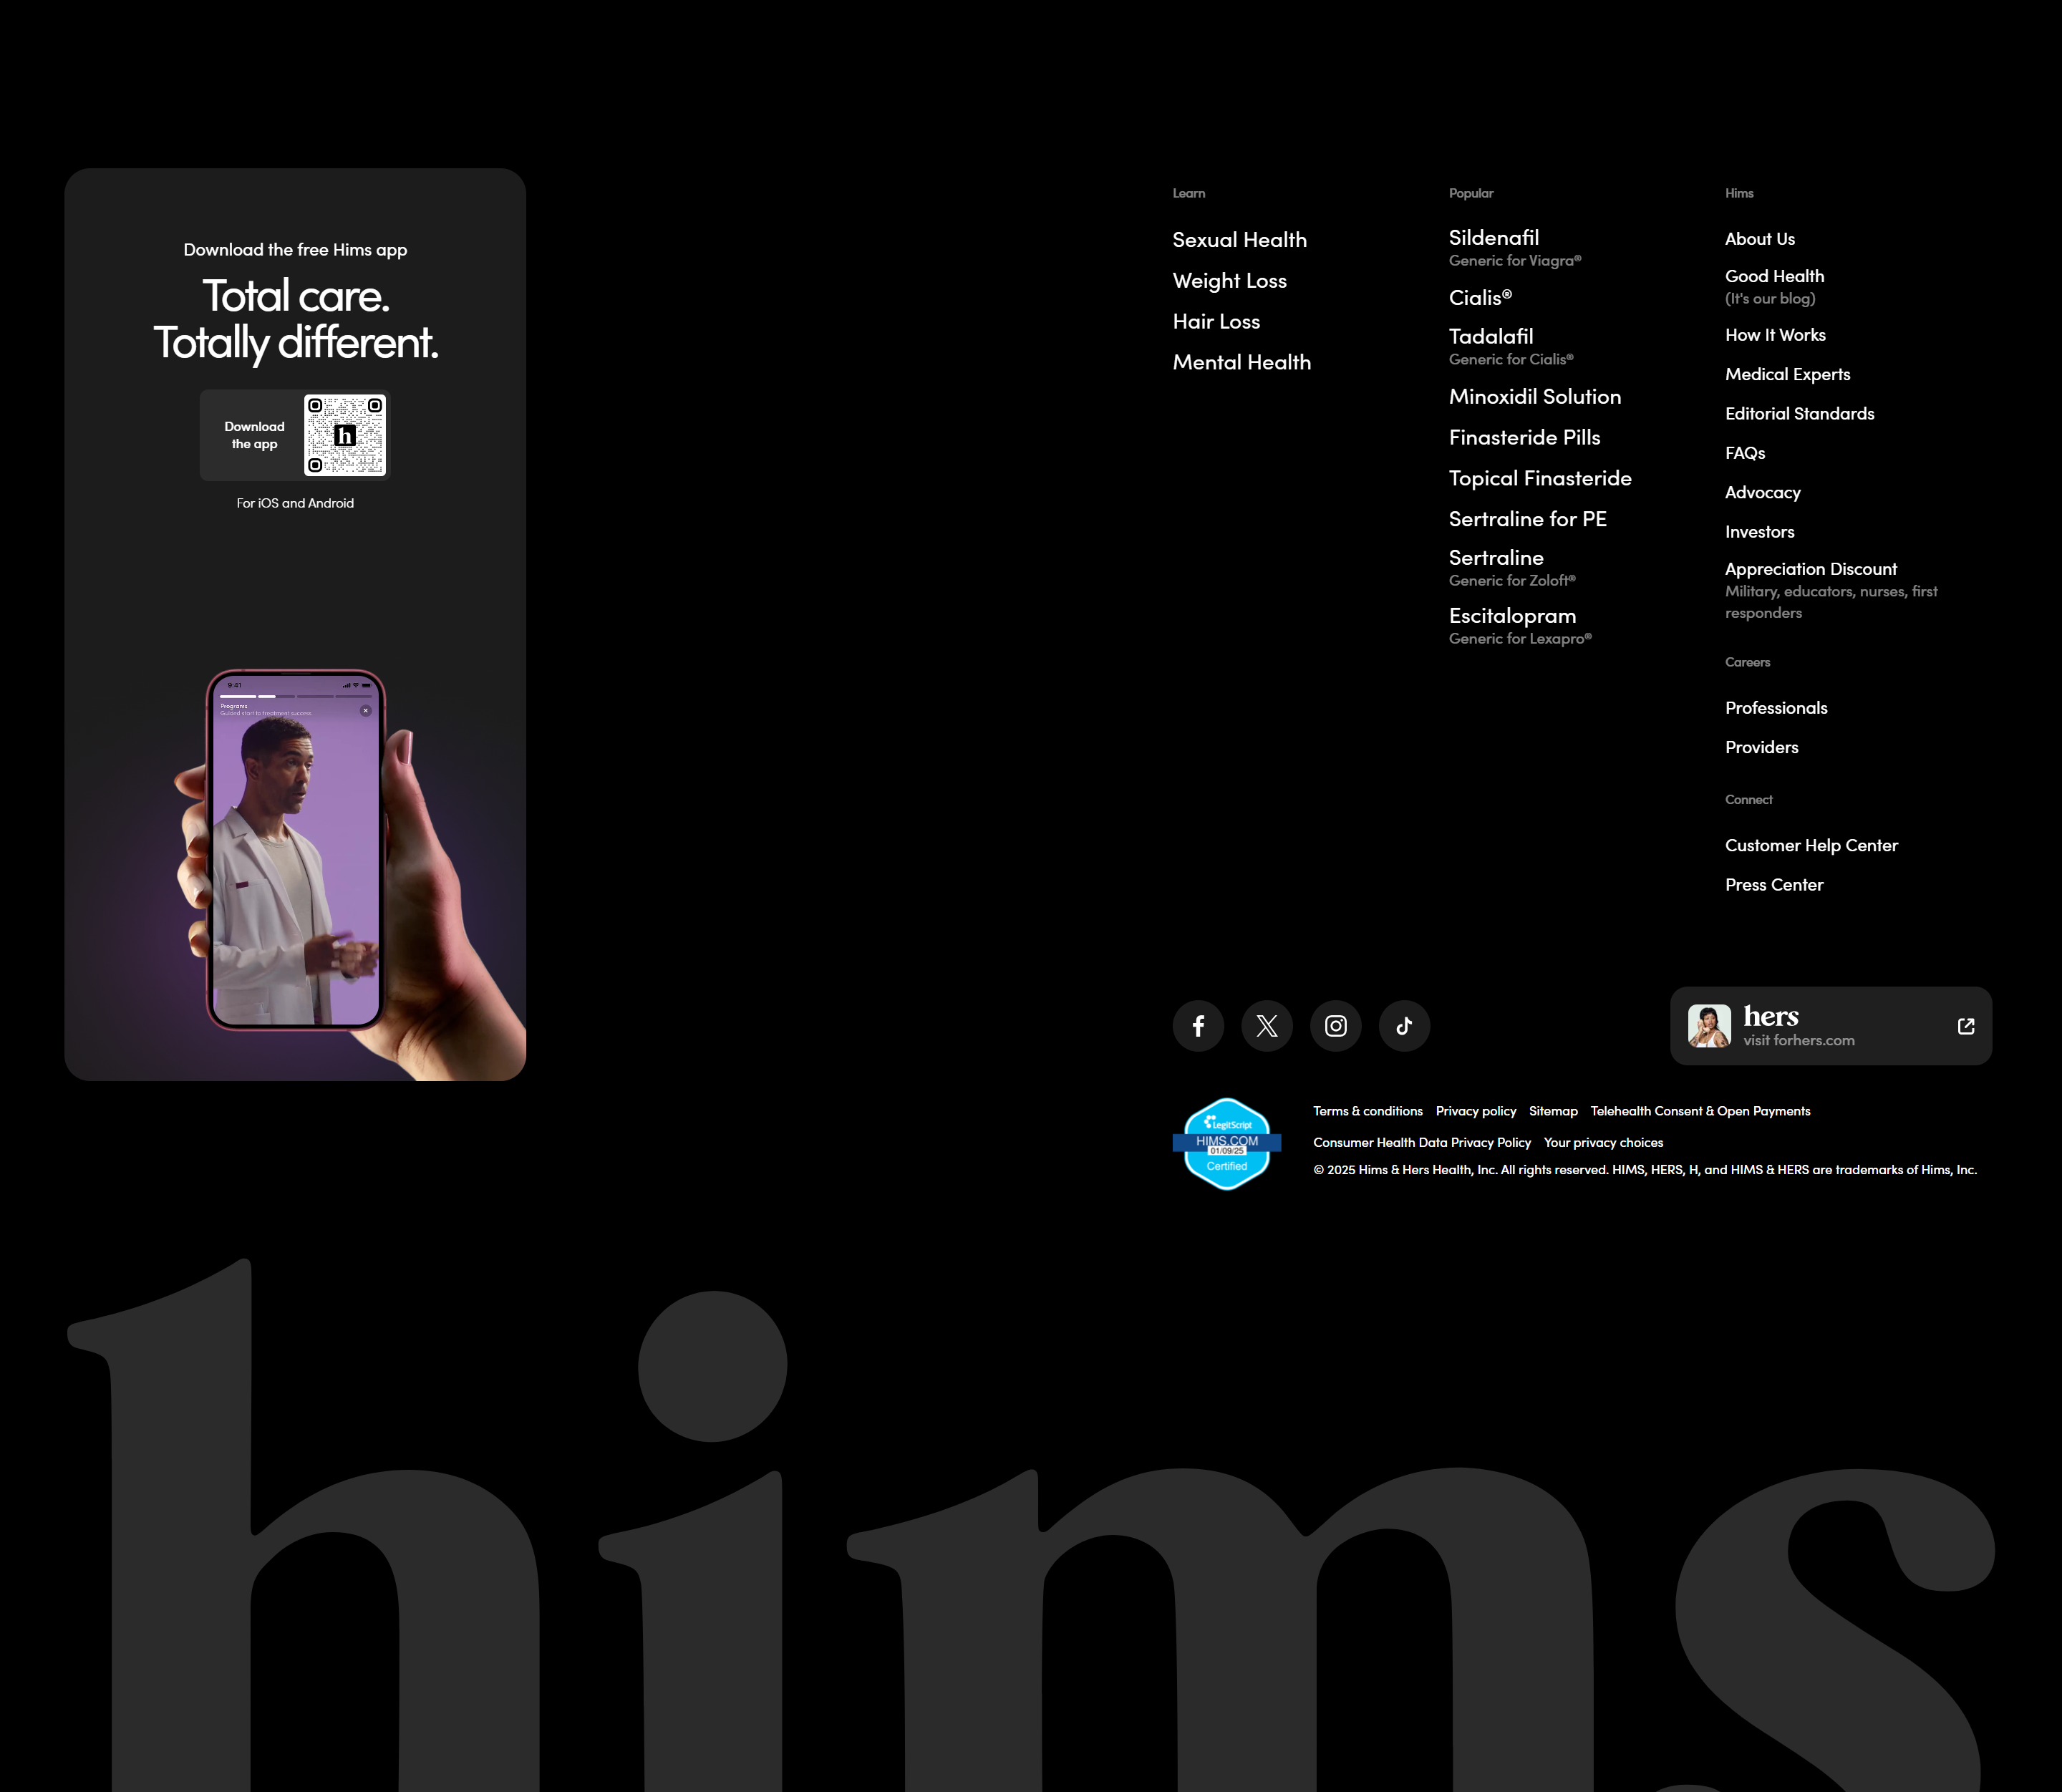Click the FAQs link
The height and width of the screenshot is (1792, 2062).
[x=1745, y=453]
